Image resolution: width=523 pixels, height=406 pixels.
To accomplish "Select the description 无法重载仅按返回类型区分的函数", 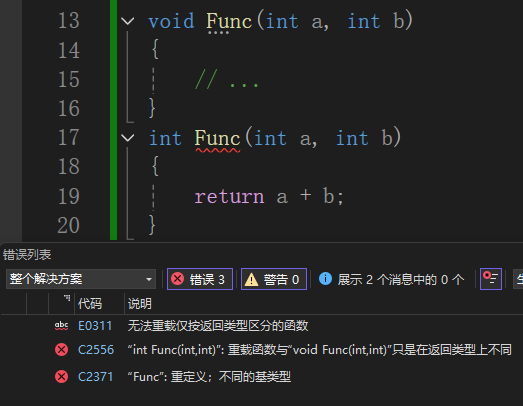I will pyautogui.click(x=218, y=326).
